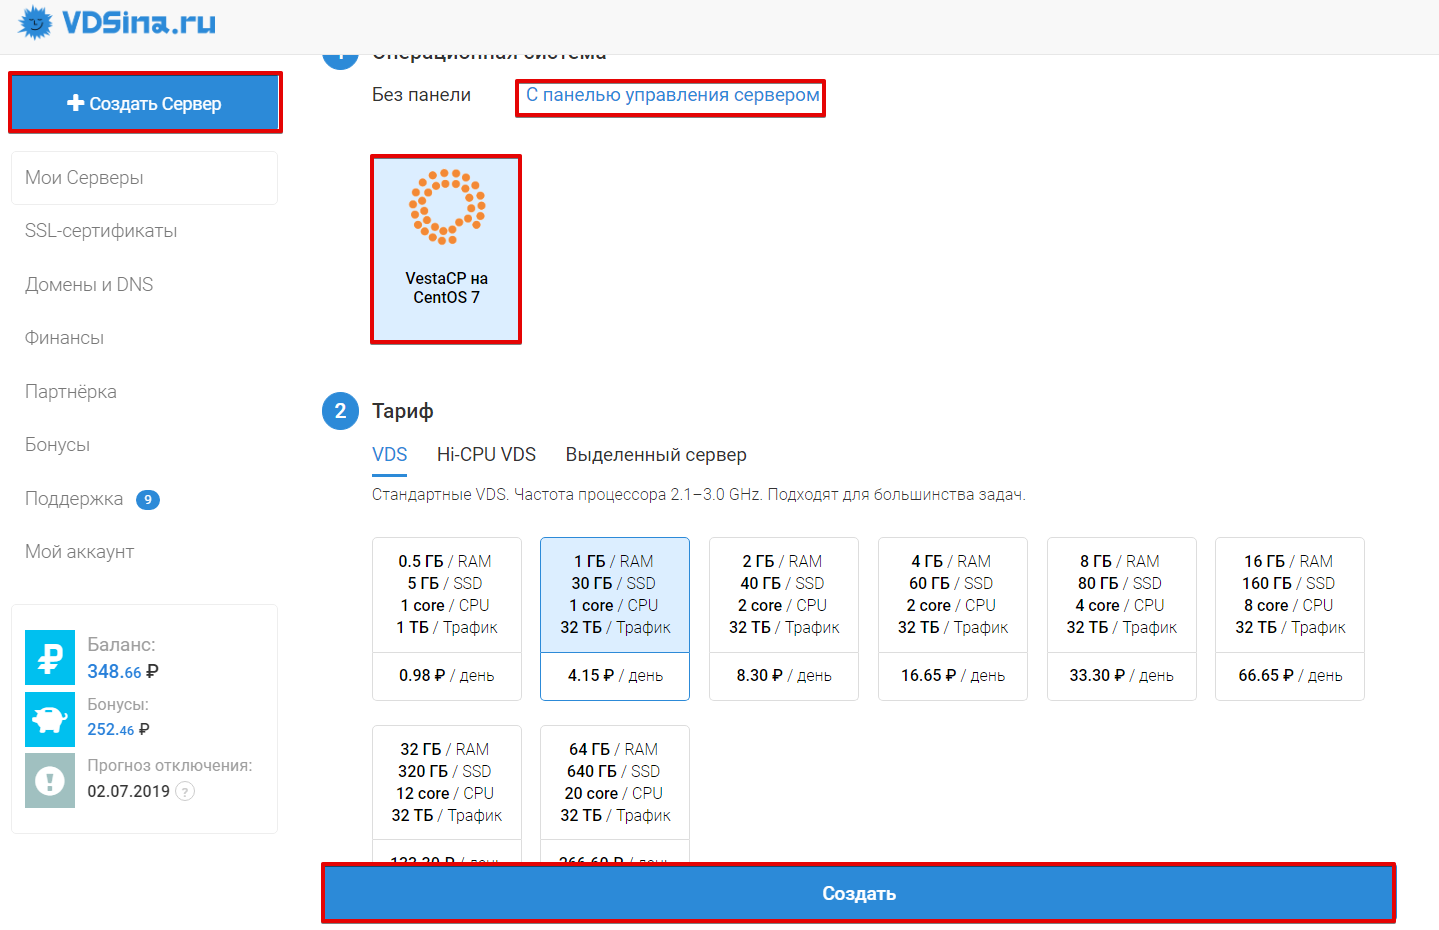The width and height of the screenshot is (1439, 930).
Task: Click the 0.98 ₽ / день price
Action: click(x=447, y=676)
